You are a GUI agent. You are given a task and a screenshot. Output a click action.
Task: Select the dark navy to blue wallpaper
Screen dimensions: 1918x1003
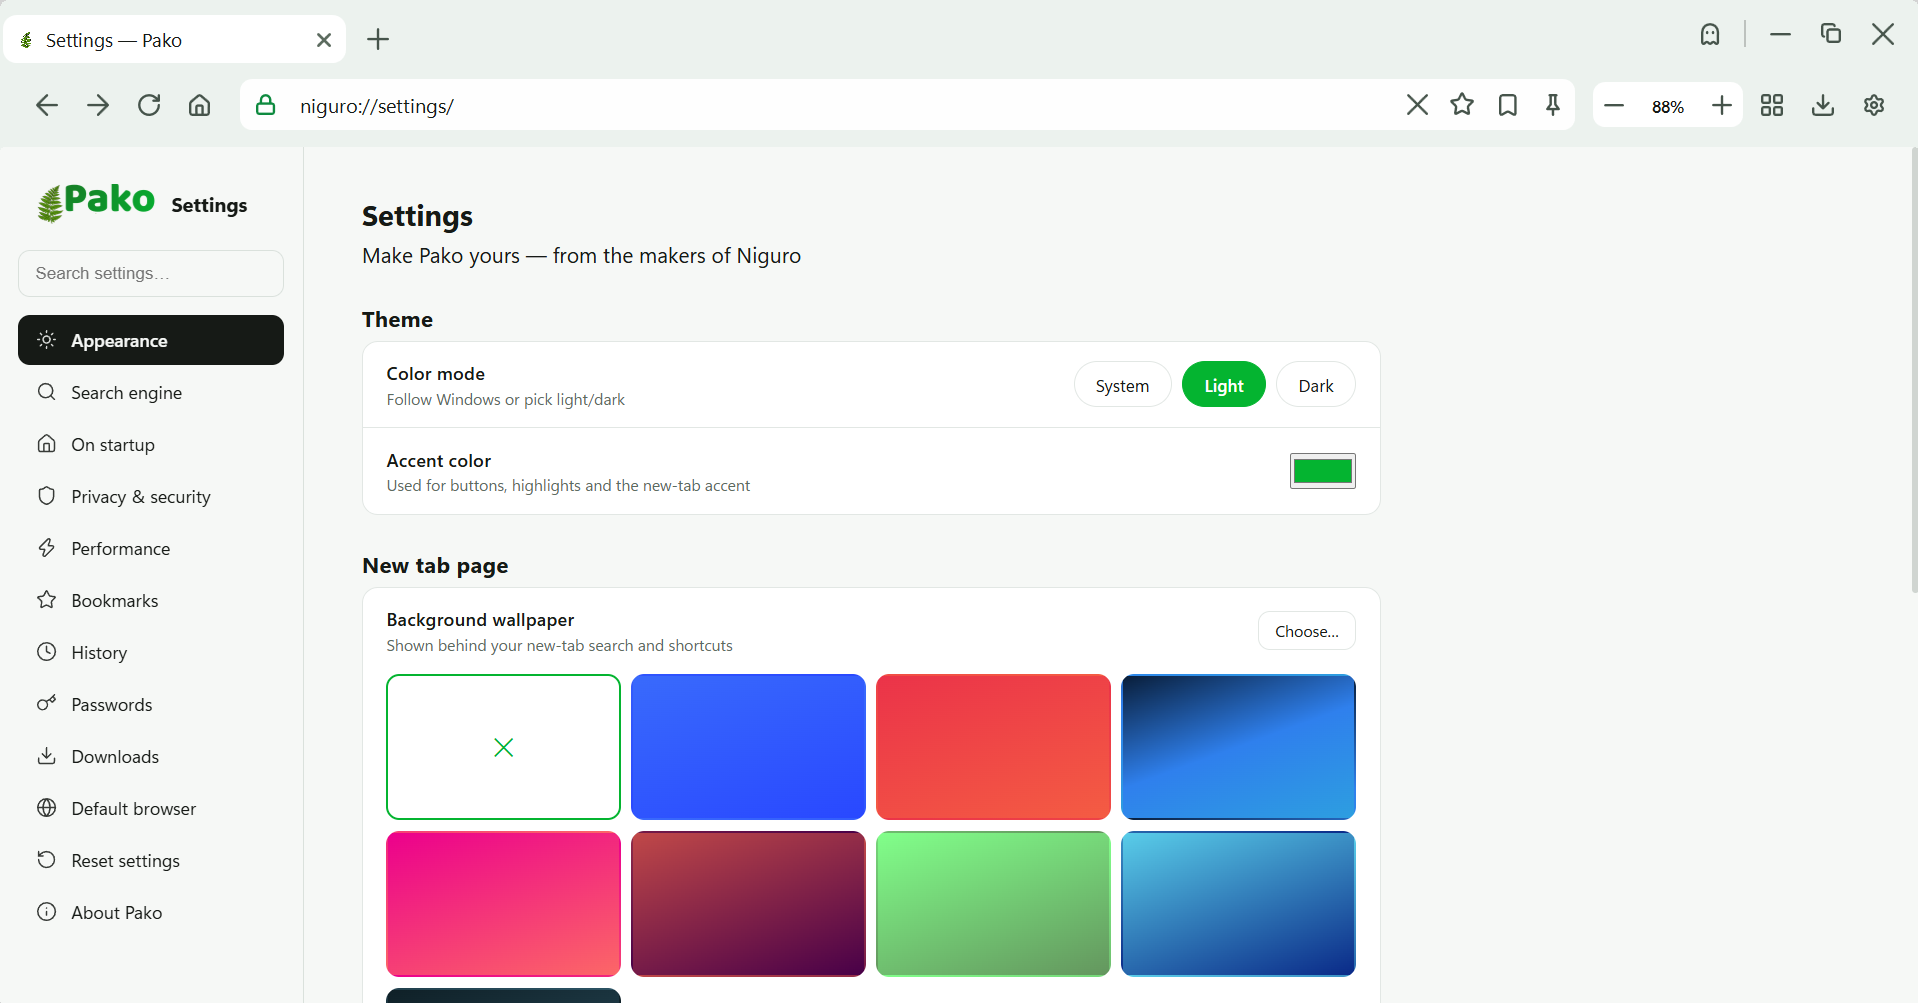click(1238, 747)
